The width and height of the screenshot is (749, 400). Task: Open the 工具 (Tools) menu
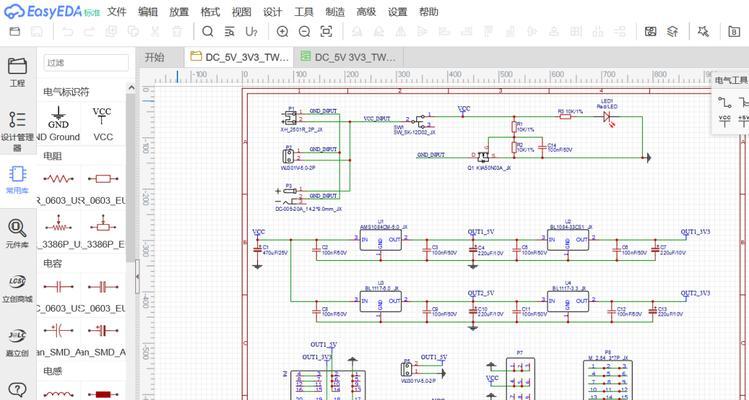pyautogui.click(x=303, y=11)
